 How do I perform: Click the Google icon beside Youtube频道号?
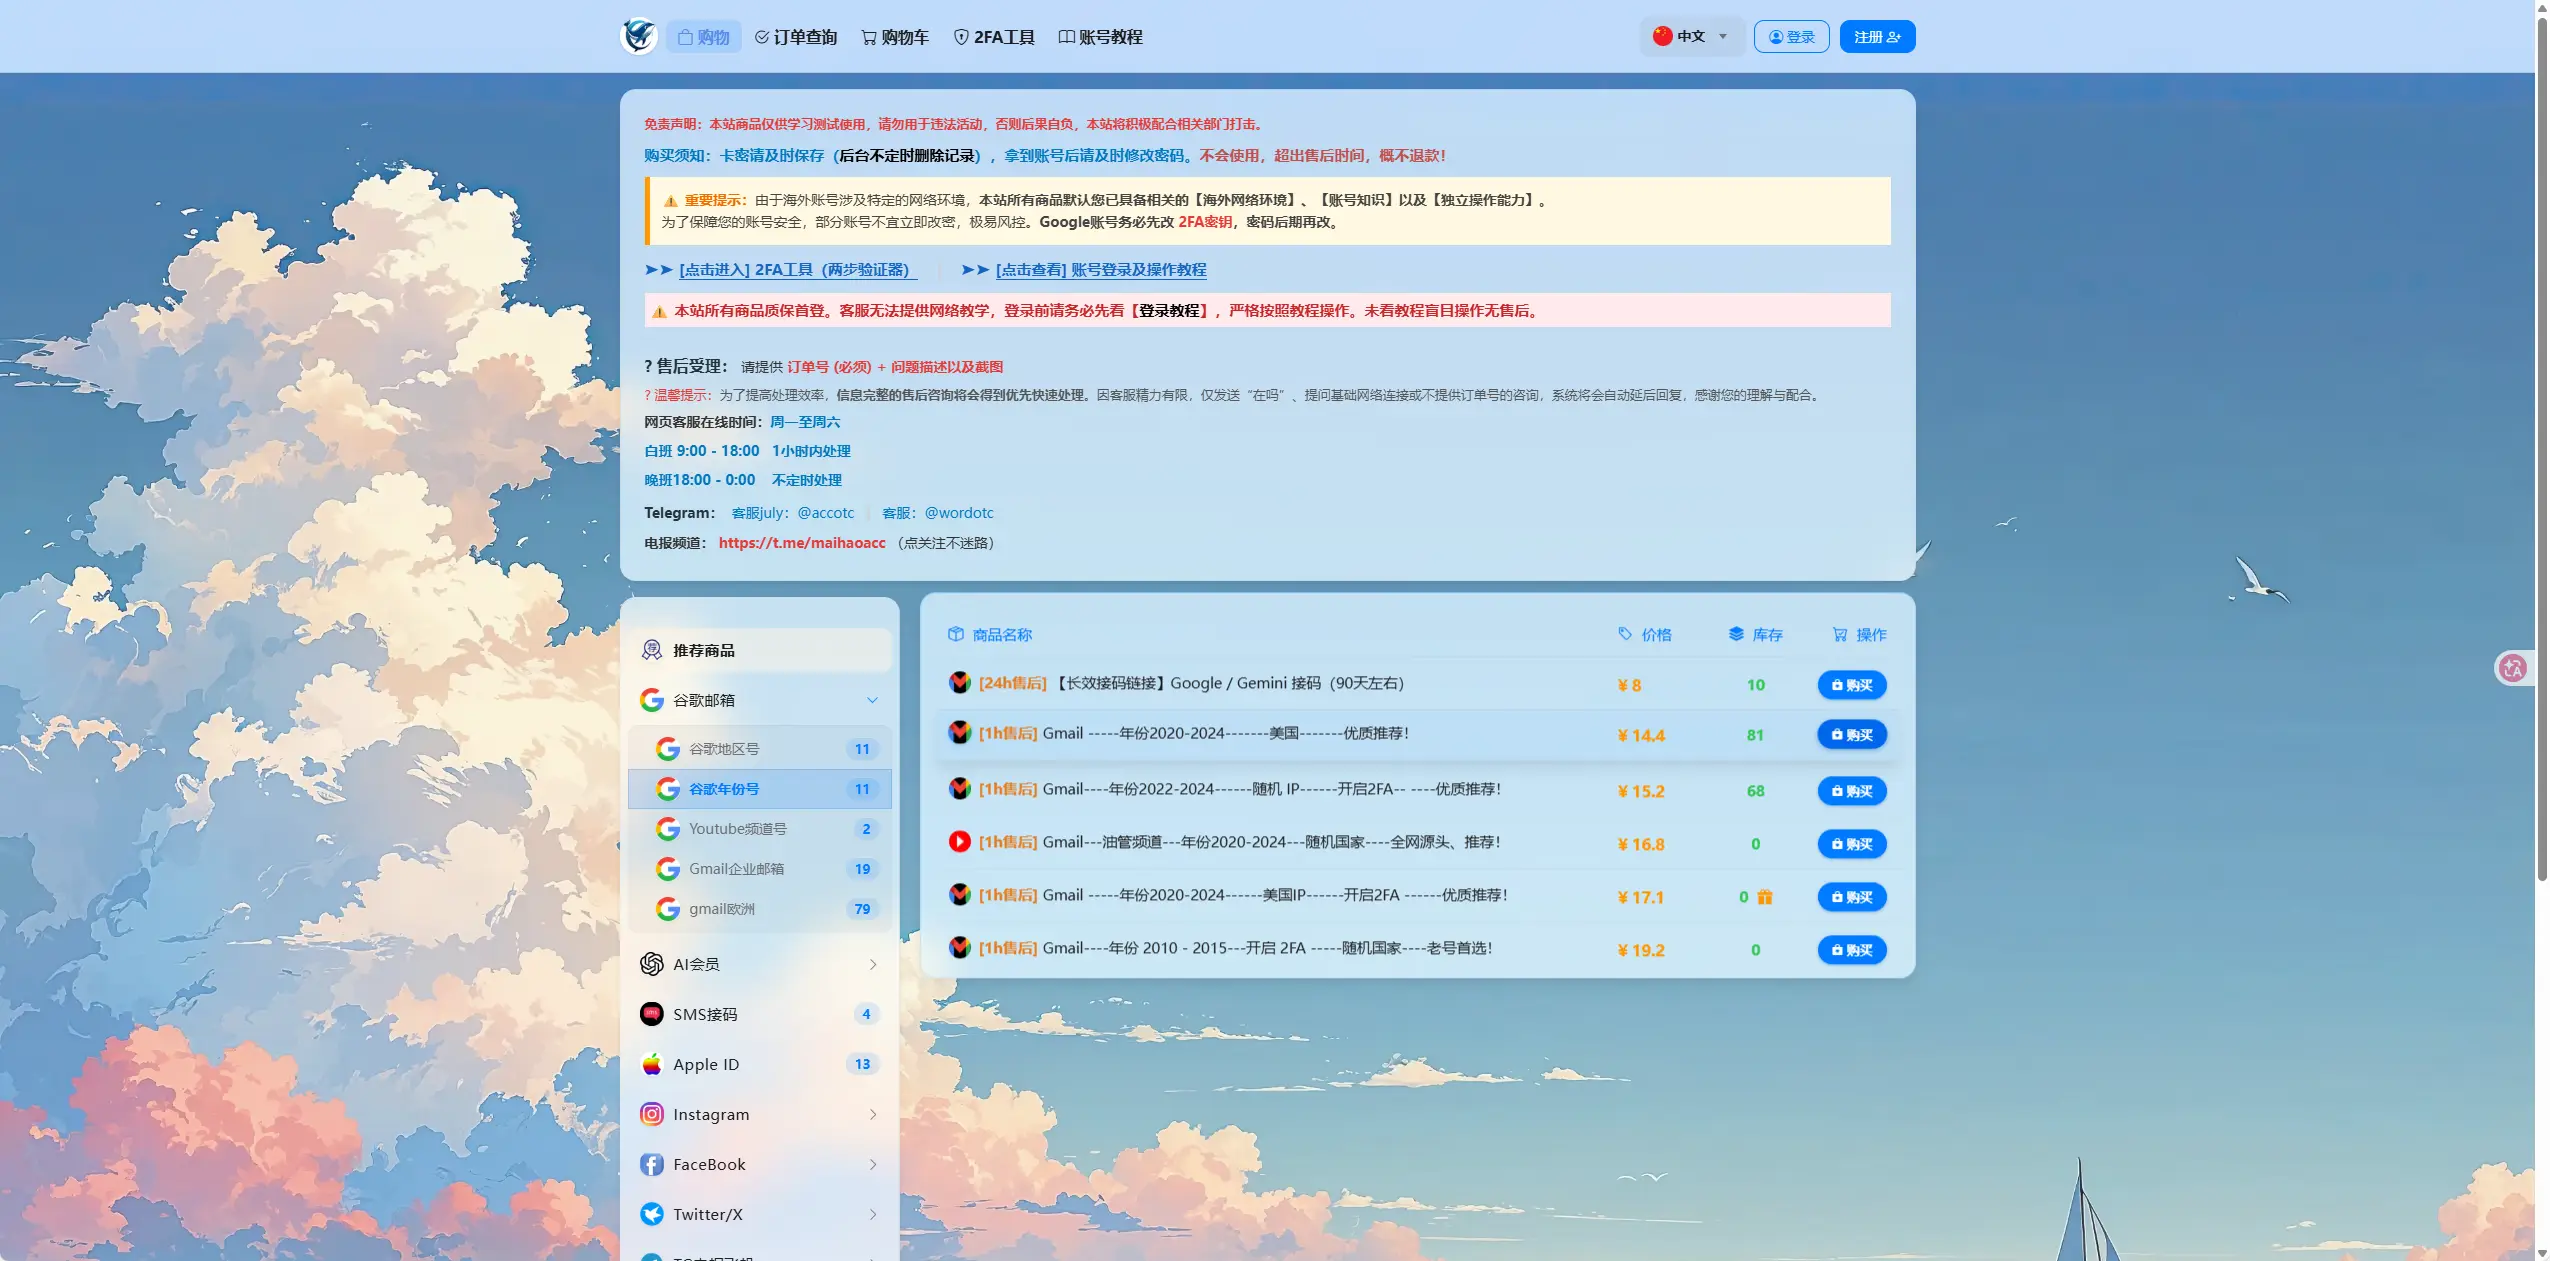coord(668,829)
